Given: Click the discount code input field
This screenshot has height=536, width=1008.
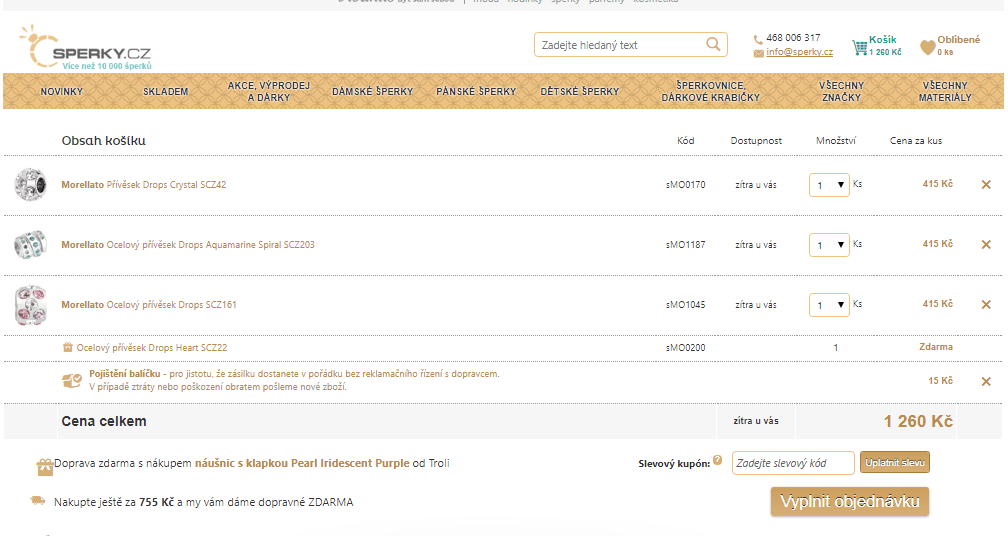Looking at the screenshot, I should click(792, 462).
